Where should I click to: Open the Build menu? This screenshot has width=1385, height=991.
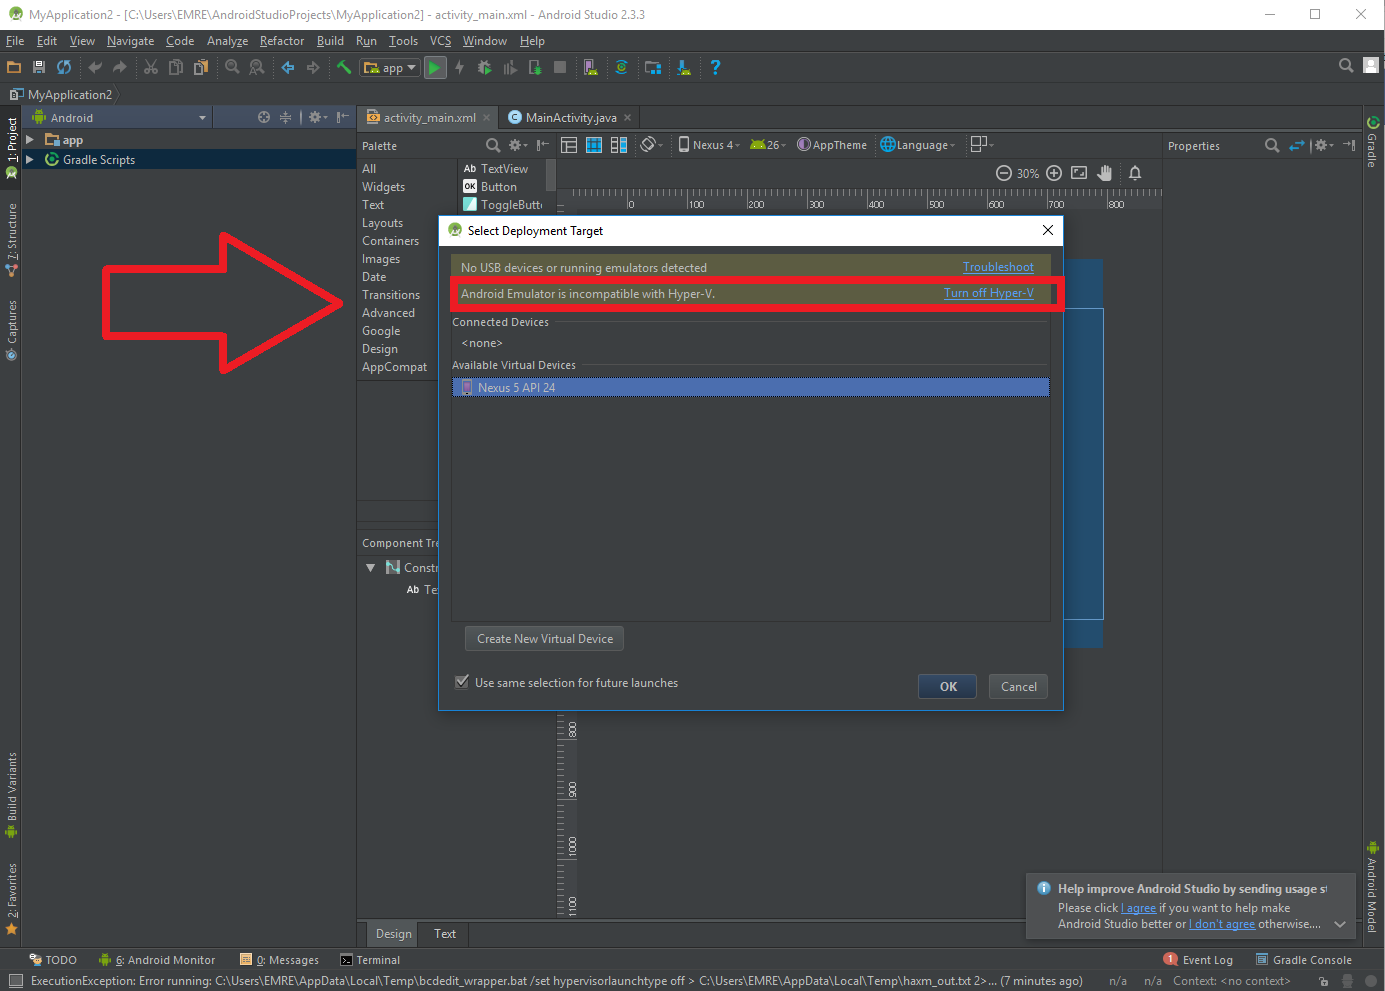click(x=330, y=41)
